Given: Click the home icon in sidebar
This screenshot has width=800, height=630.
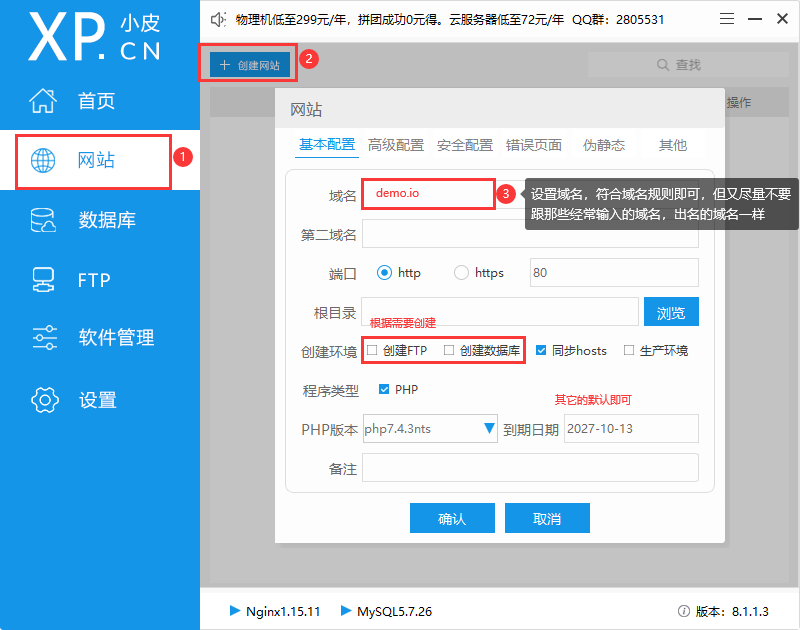Looking at the screenshot, I should tap(43, 100).
